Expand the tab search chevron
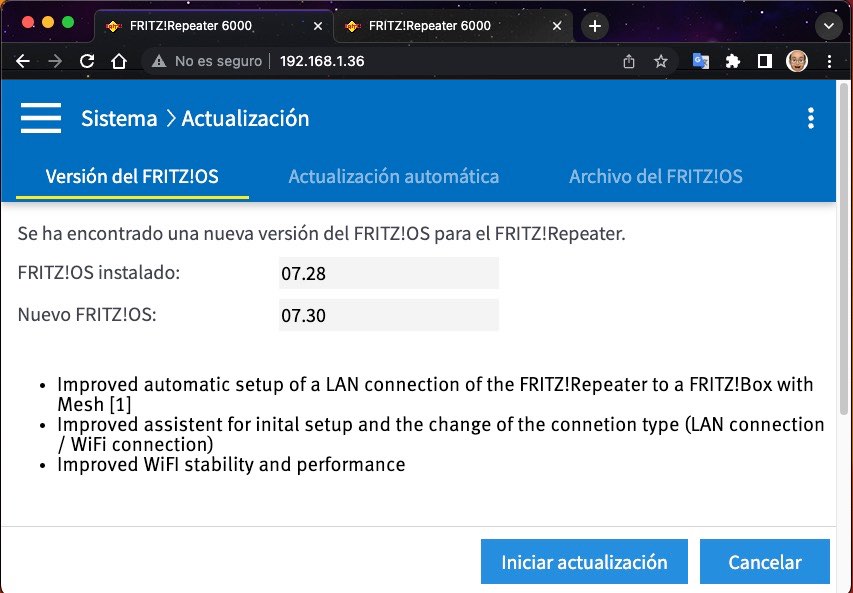This screenshot has height=593, width=853. [x=829, y=26]
